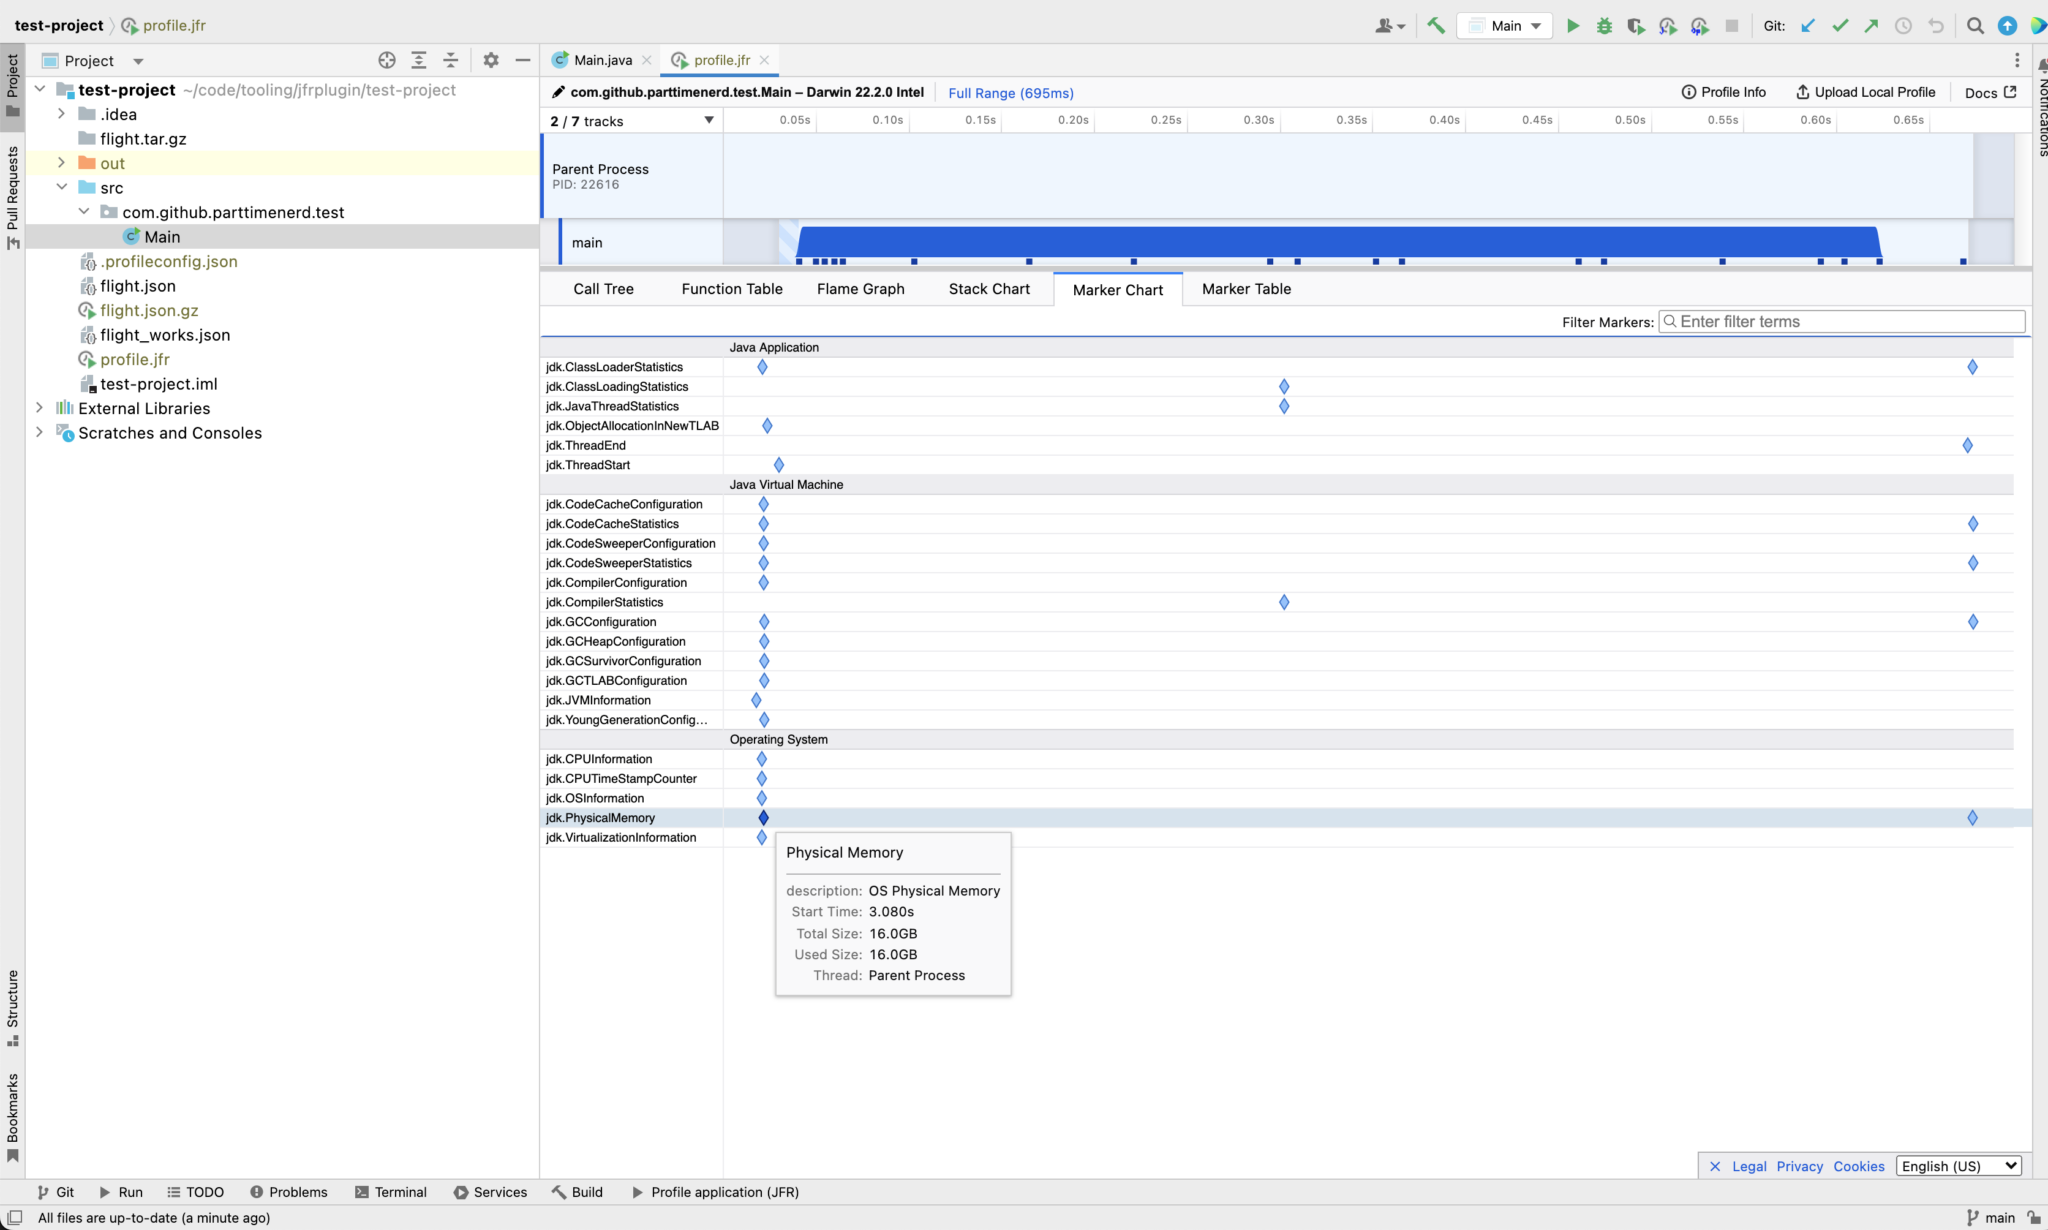The height and width of the screenshot is (1230, 2048).
Task: Open Project panel settings gear
Action: [x=490, y=60]
